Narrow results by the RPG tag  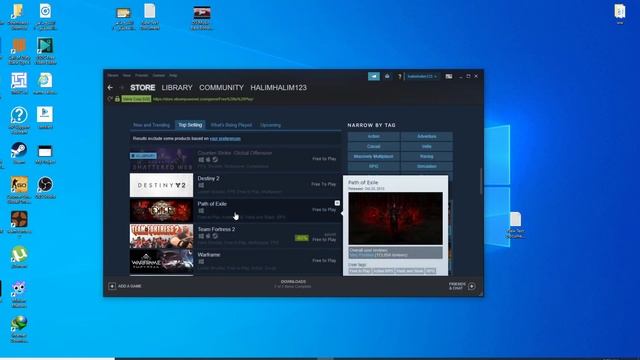[373, 167]
